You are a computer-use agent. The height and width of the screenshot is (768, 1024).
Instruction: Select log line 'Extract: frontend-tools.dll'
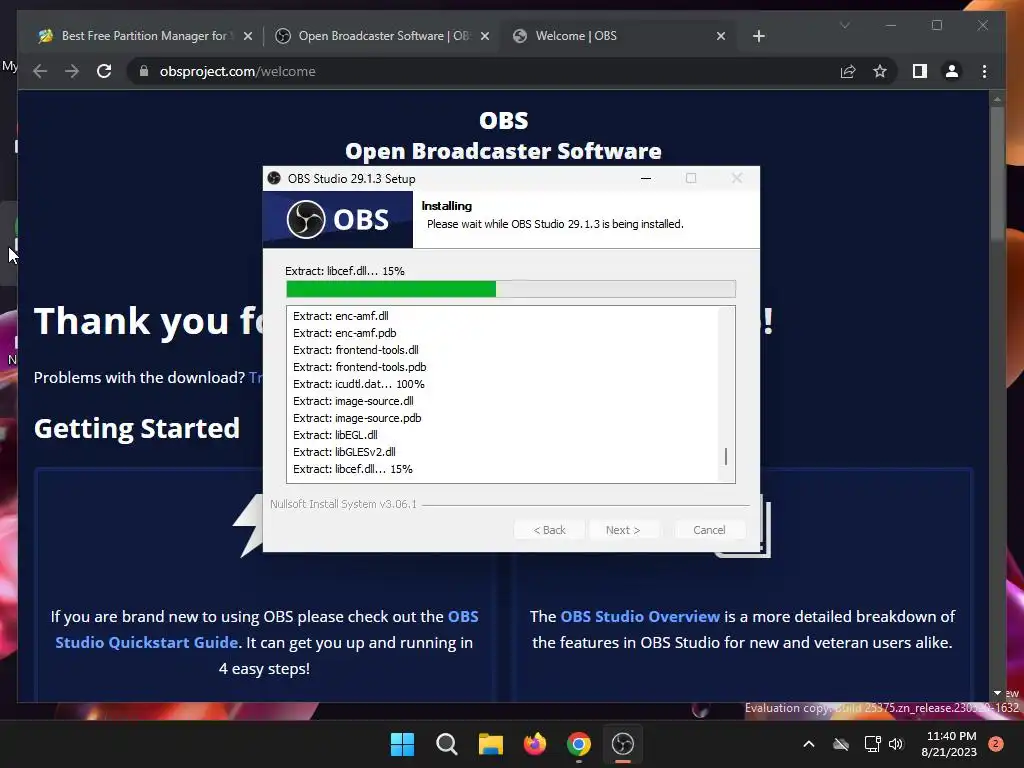click(x=356, y=350)
